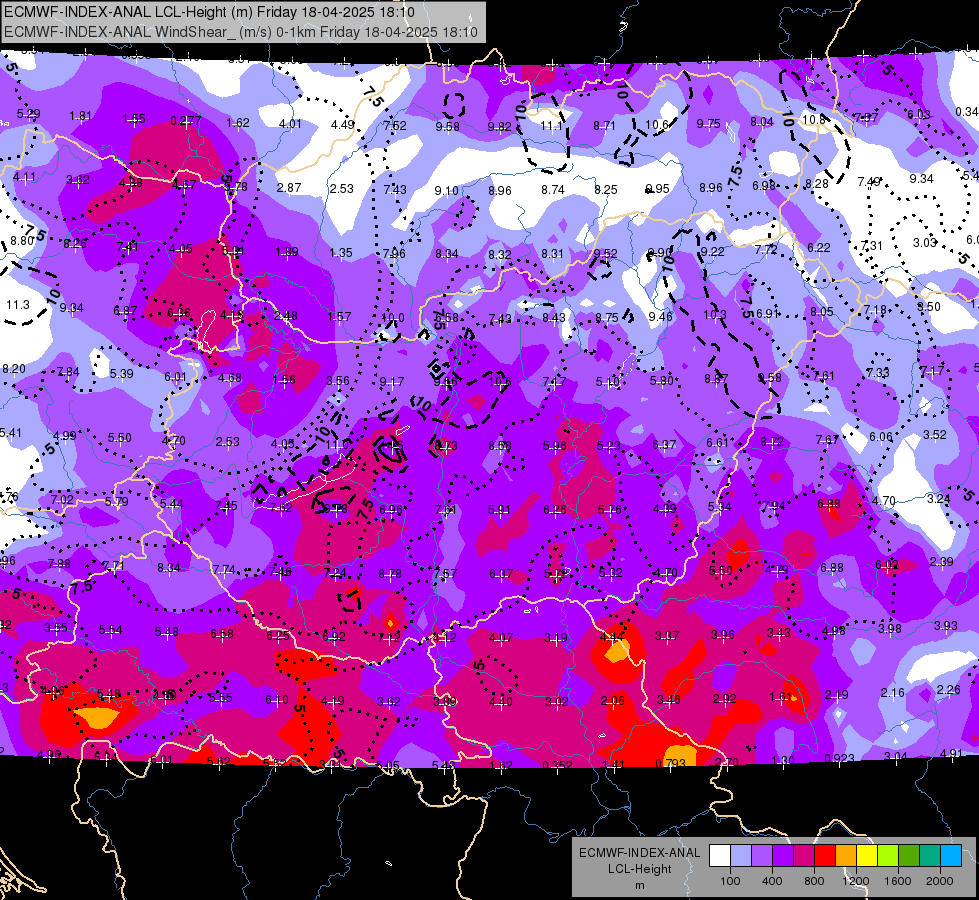Click the wind shear value 2.16

tap(893, 692)
